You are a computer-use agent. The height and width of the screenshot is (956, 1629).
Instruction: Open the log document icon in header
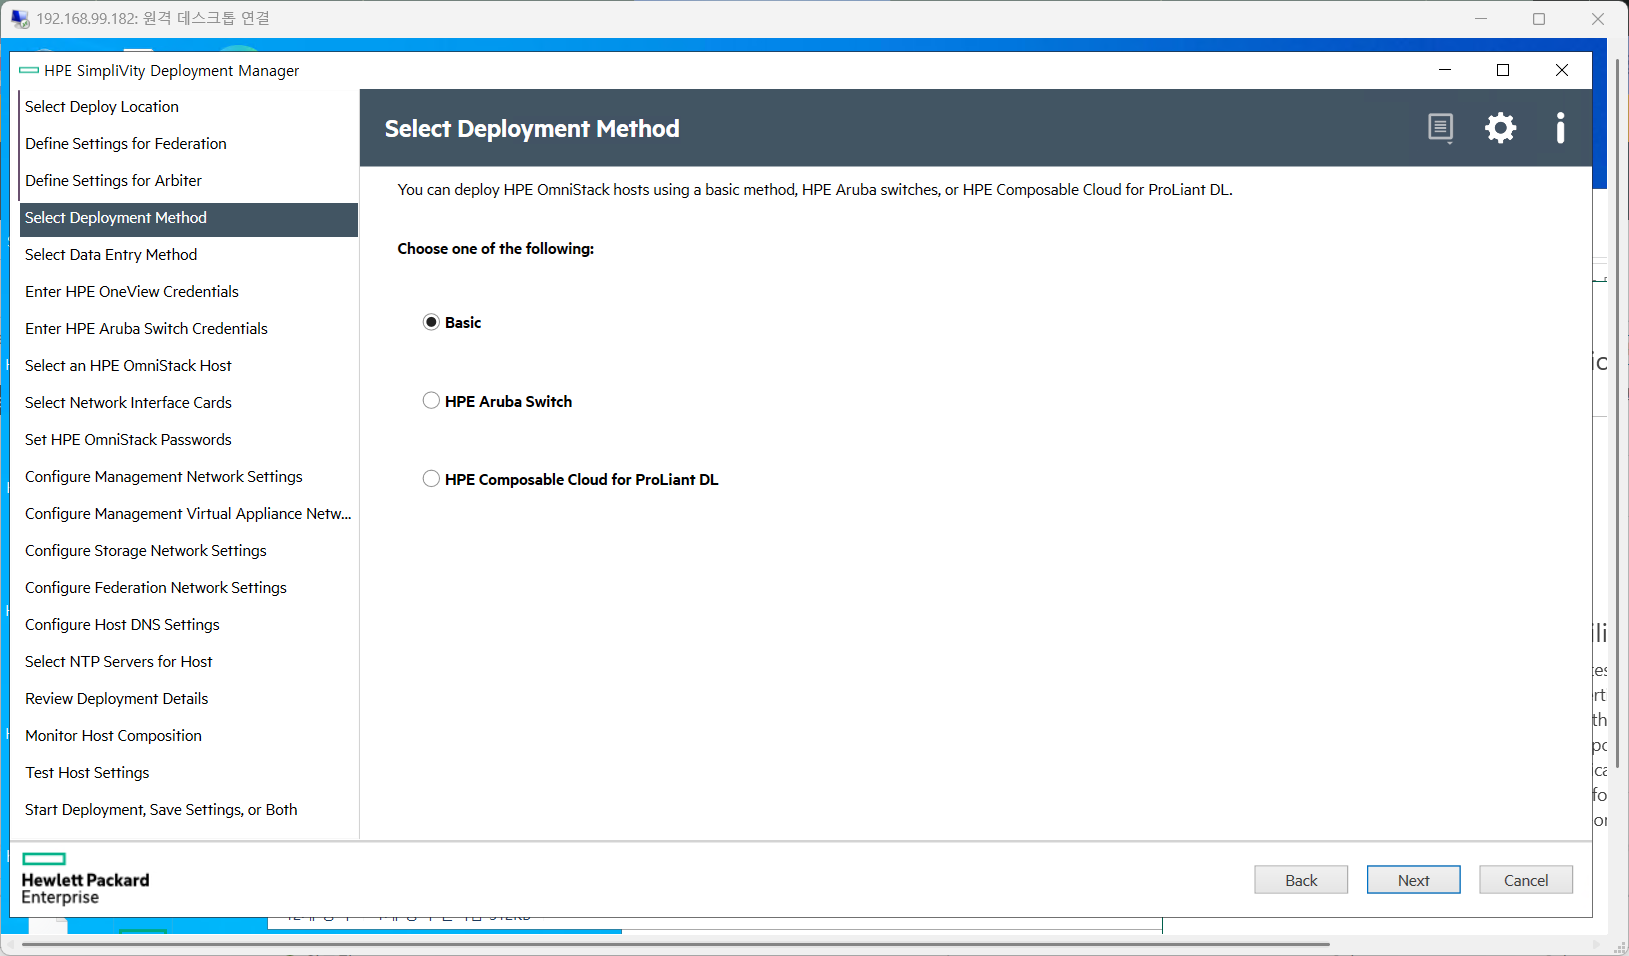1440,128
